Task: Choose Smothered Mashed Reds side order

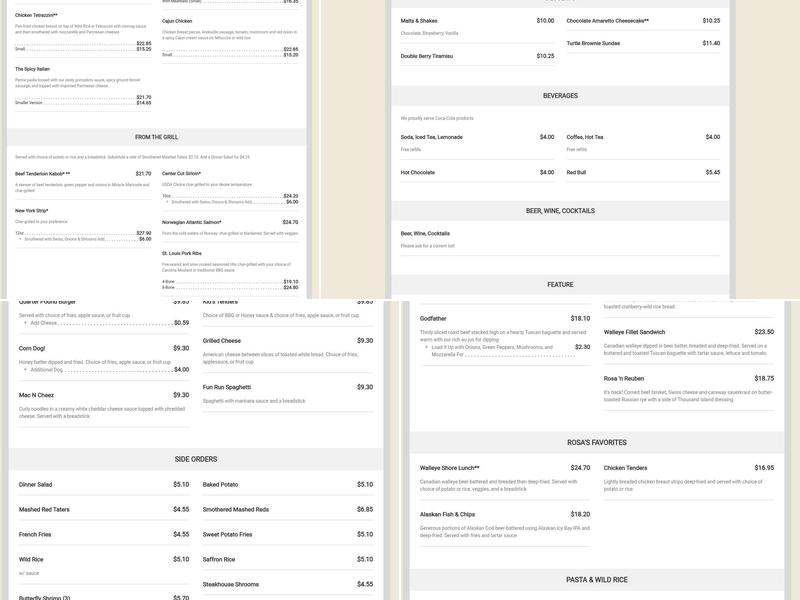Action: tap(235, 509)
